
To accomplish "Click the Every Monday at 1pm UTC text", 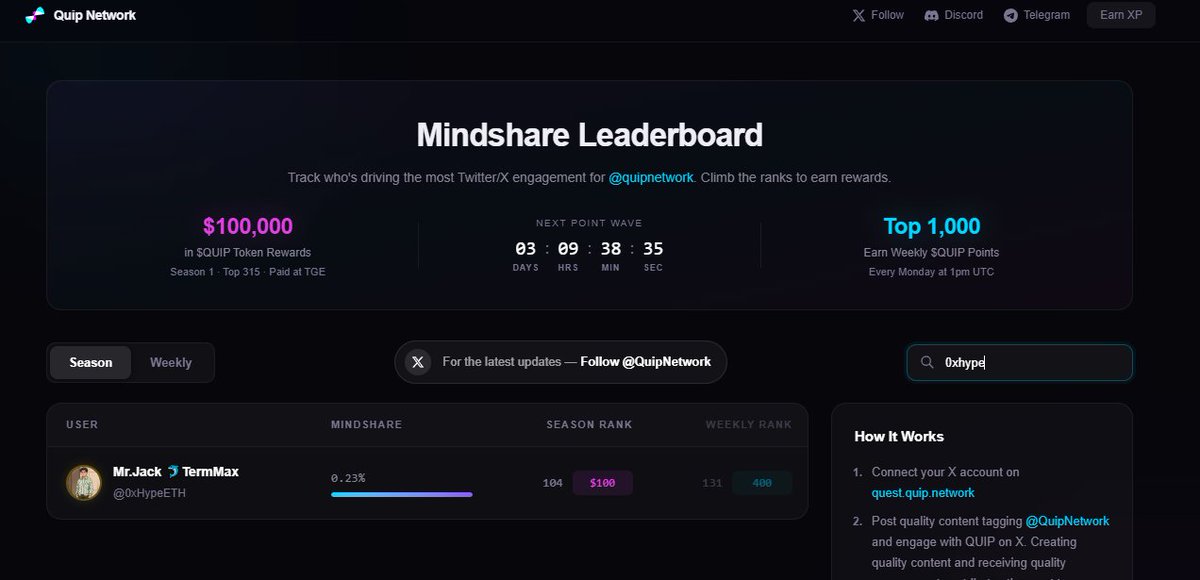I will (931, 272).
